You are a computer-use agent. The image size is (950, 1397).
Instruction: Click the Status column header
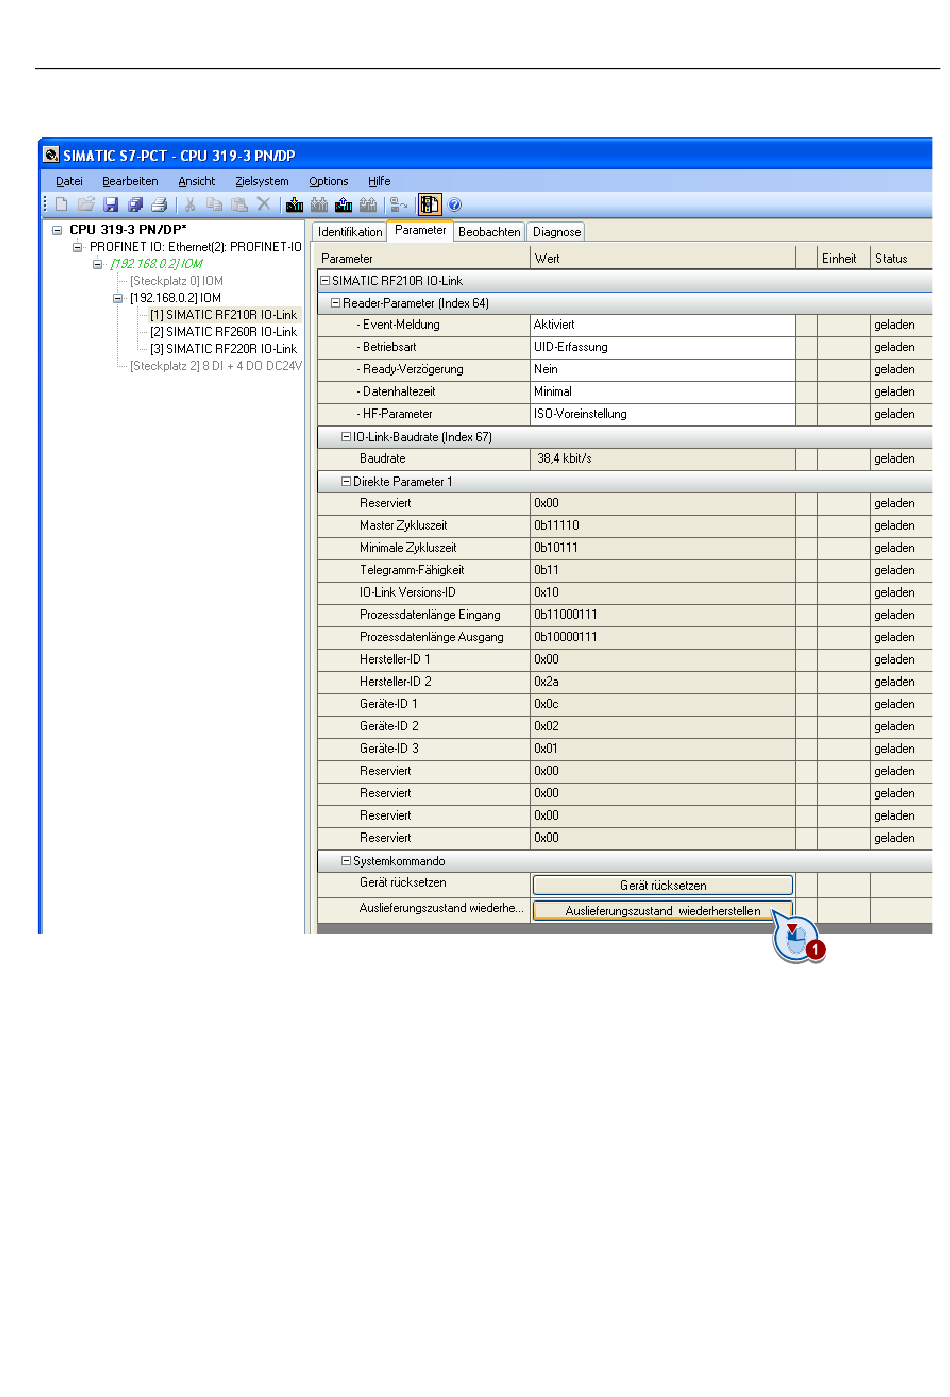click(x=901, y=258)
